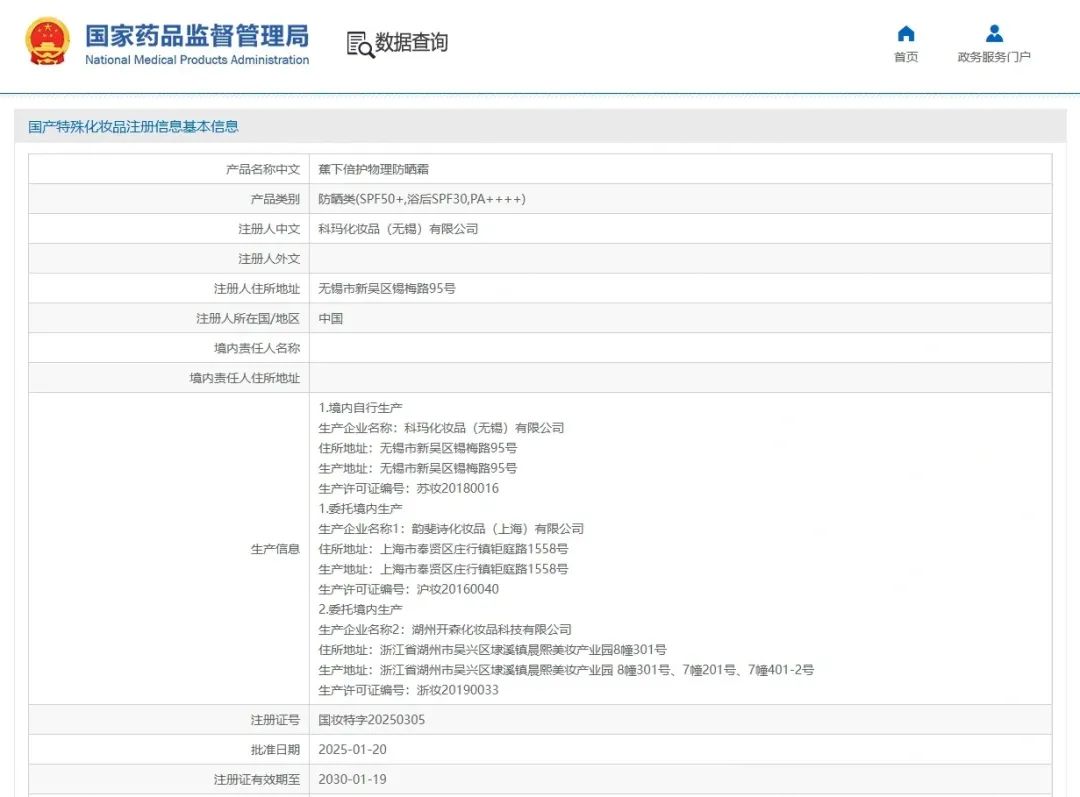Select the 注册人住所地址 label cell

click(x=169, y=289)
